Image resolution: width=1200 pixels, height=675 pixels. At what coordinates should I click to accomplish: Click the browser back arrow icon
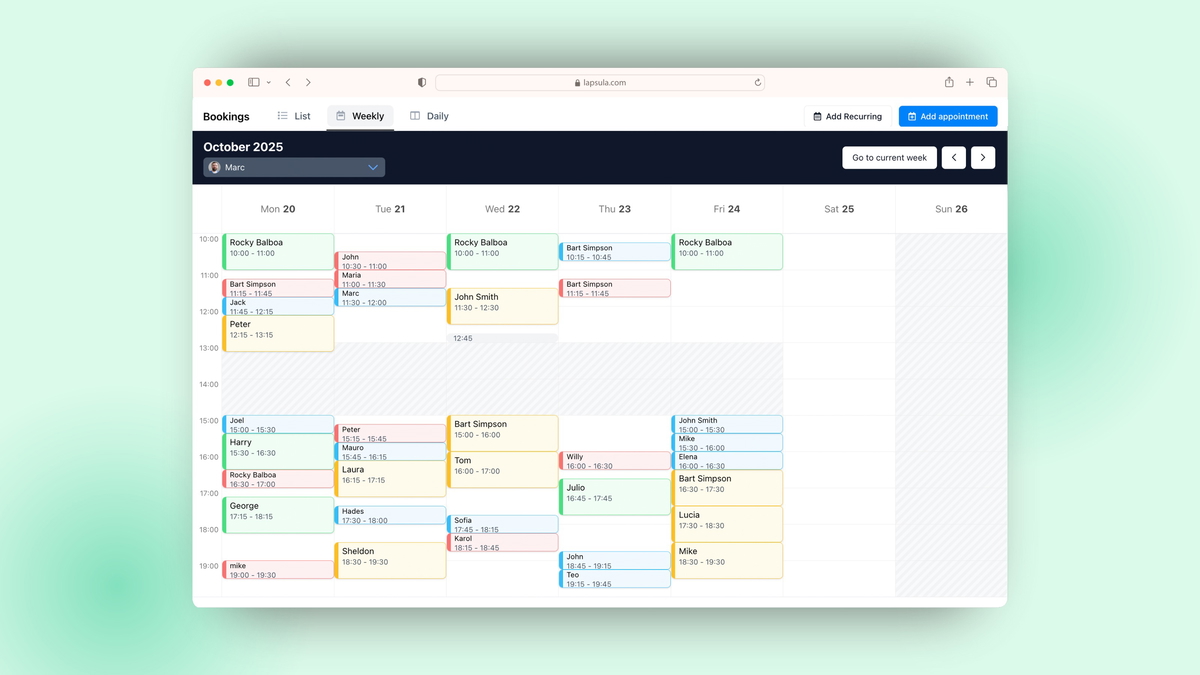tap(288, 82)
